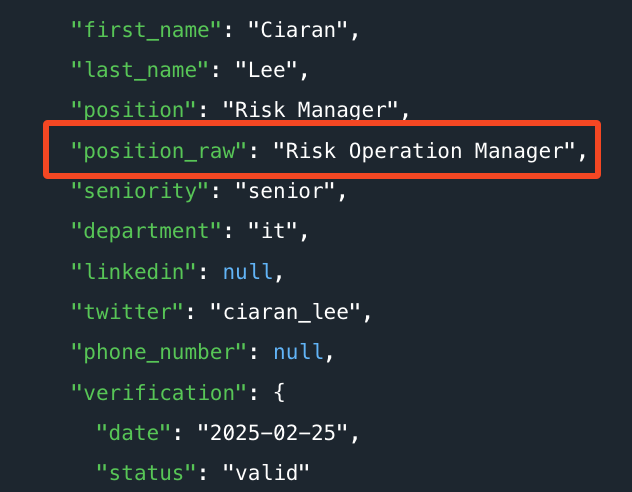Select the "Ciaran" value
Image resolution: width=632 pixels, height=492 pixels.
pos(298,30)
